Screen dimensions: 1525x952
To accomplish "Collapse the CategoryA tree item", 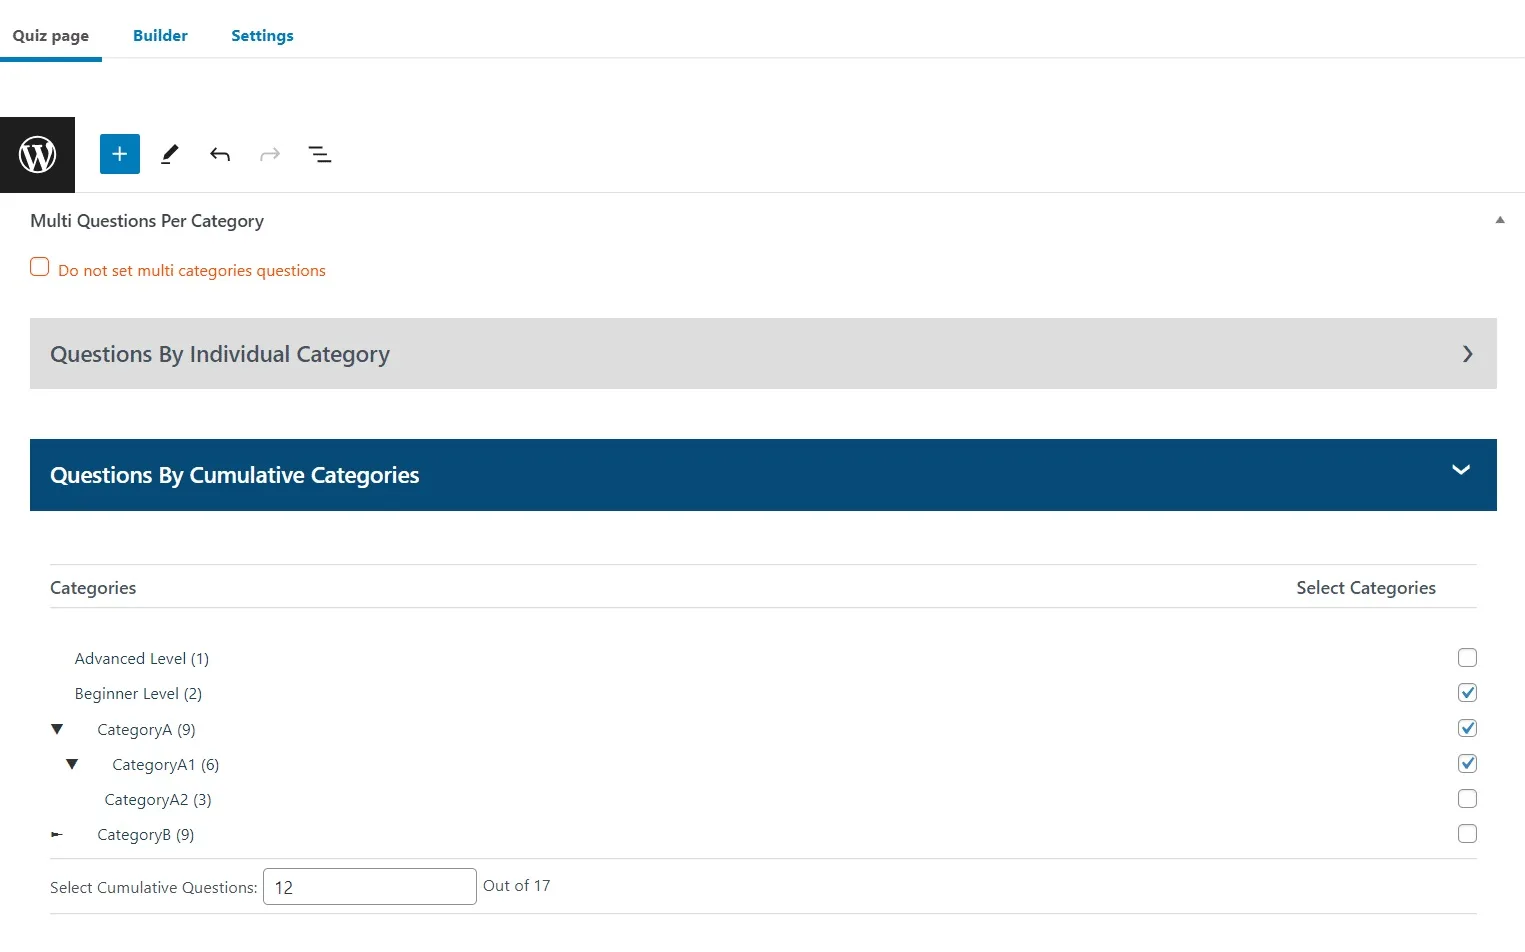I will [x=56, y=728].
